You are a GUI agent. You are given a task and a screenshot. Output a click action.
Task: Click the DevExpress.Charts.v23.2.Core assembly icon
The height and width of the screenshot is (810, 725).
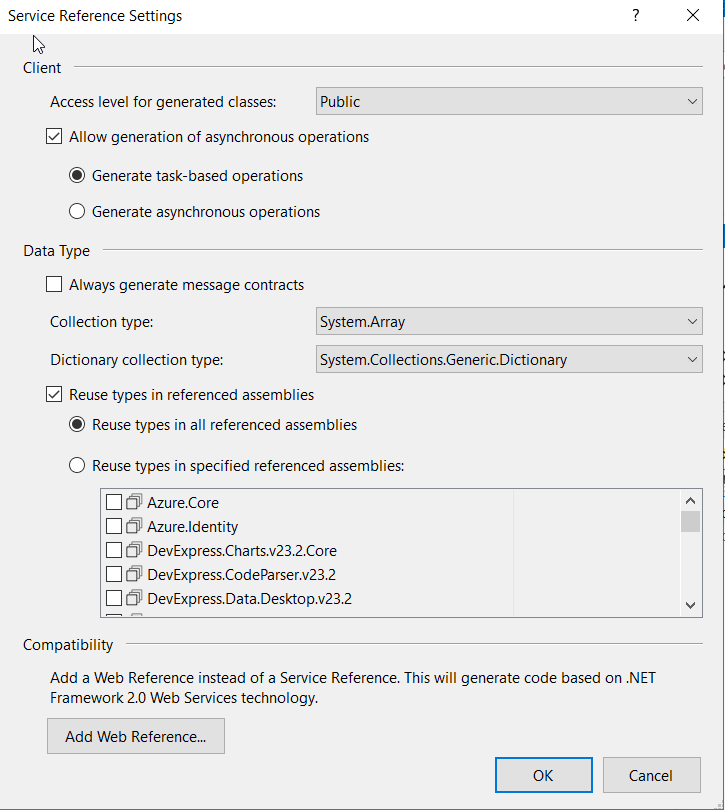click(135, 550)
